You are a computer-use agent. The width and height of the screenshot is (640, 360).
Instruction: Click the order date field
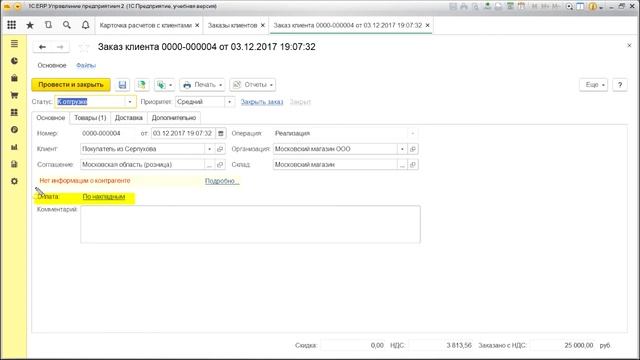click(x=183, y=133)
